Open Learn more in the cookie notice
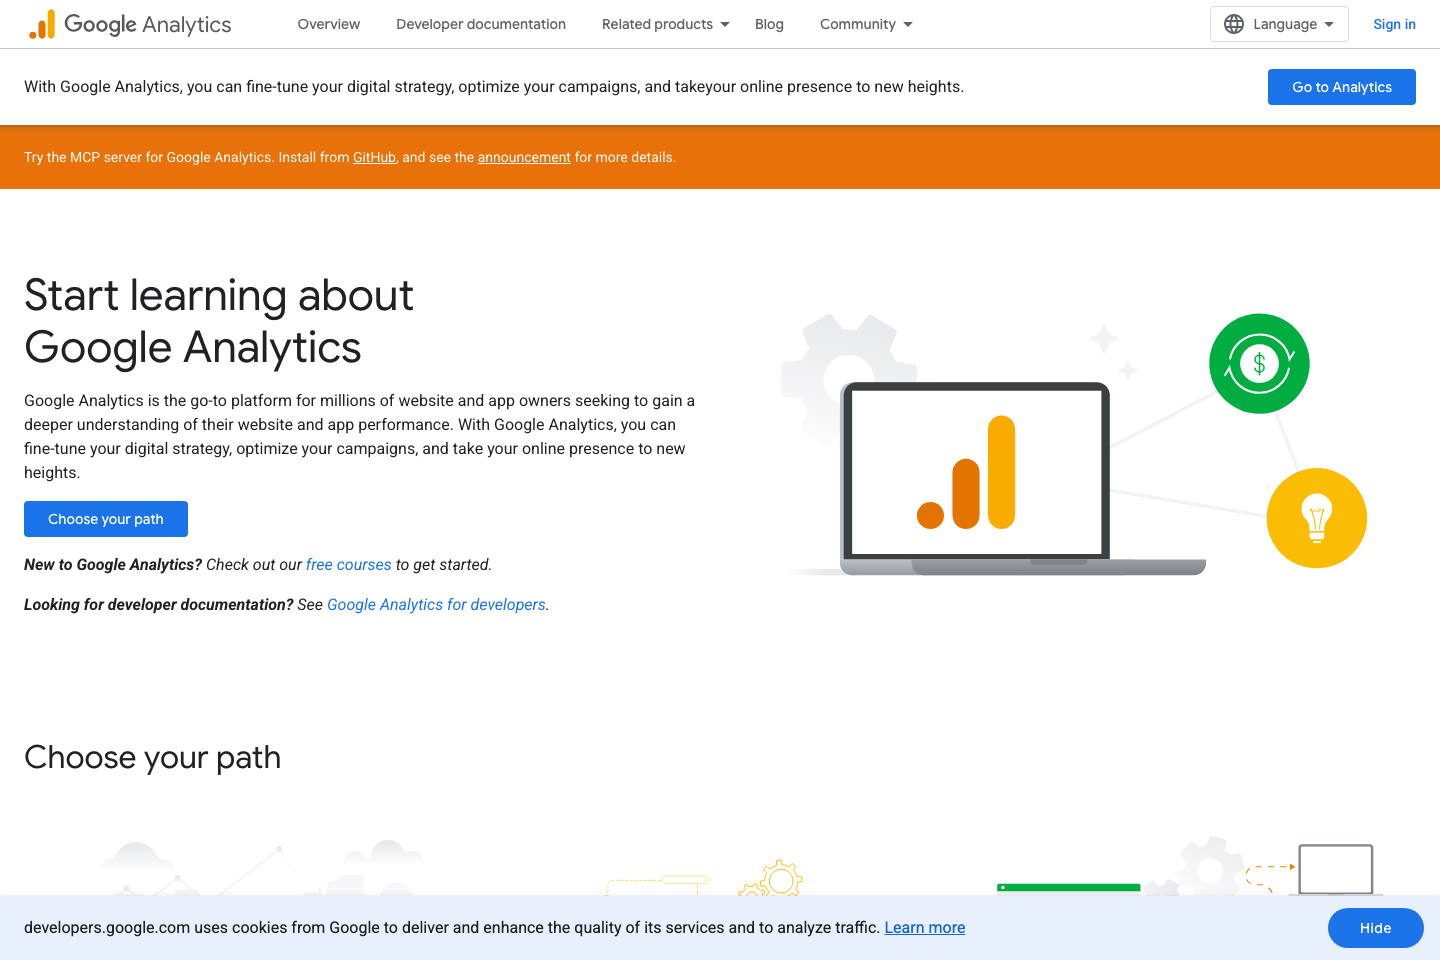Screen dimensions: 1440x960 [924, 927]
